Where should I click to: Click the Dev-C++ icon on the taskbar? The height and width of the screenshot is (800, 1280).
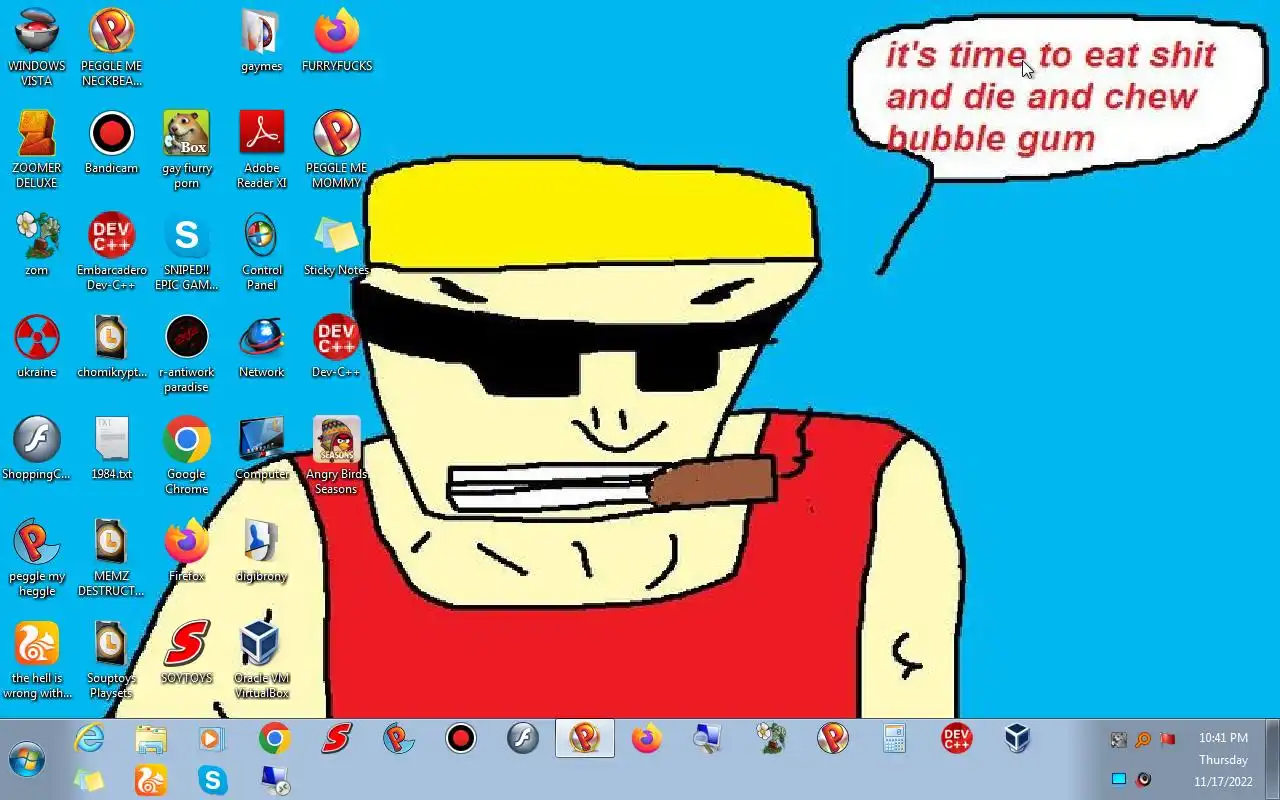pyautogui.click(x=957, y=739)
